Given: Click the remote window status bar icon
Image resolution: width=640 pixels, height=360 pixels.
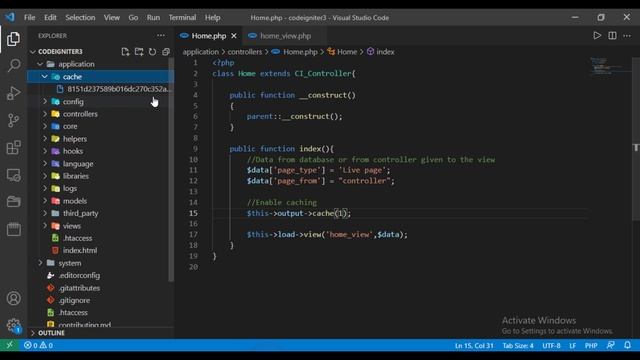Looking at the screenshot, I should click(9, 345).
